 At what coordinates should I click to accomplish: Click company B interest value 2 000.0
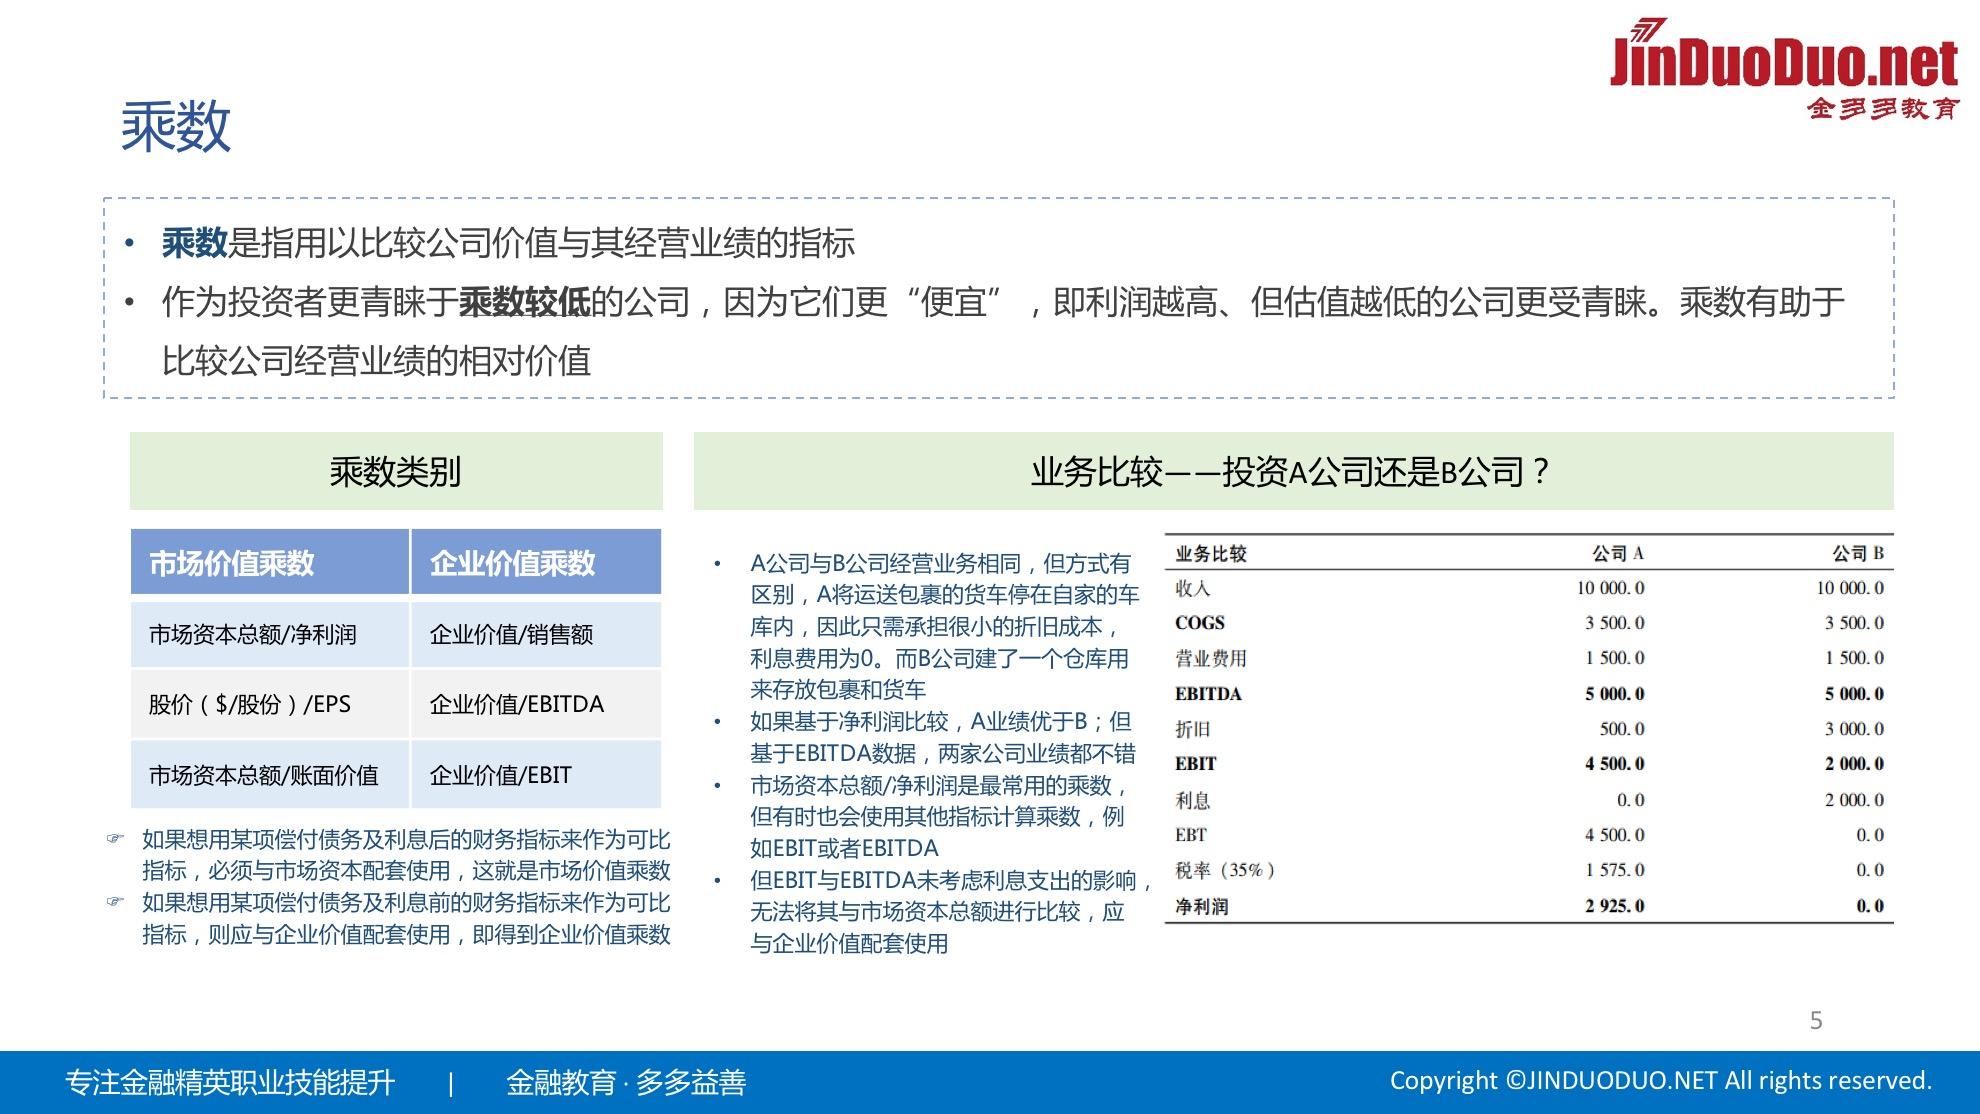1855,800
